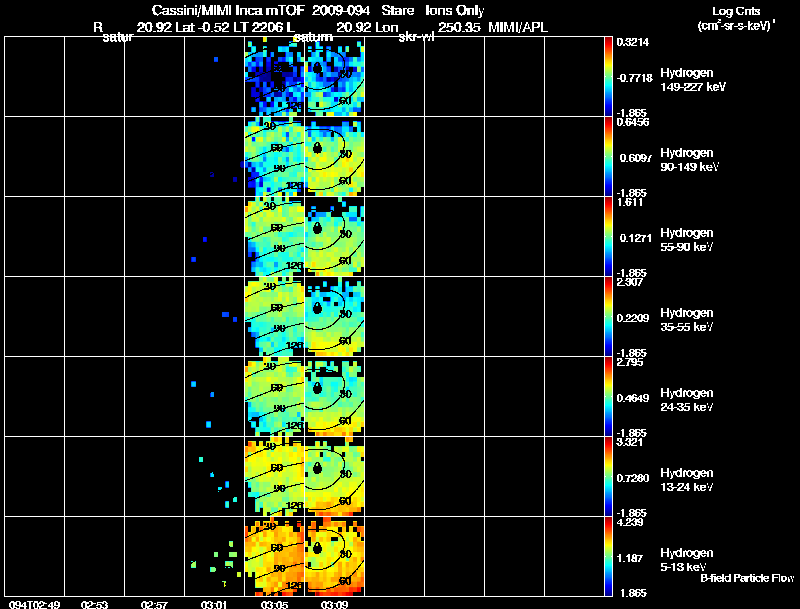Click the color bar midpoint value 0.7280
Screen dimensions: 800x609
(x=633, y=478)
